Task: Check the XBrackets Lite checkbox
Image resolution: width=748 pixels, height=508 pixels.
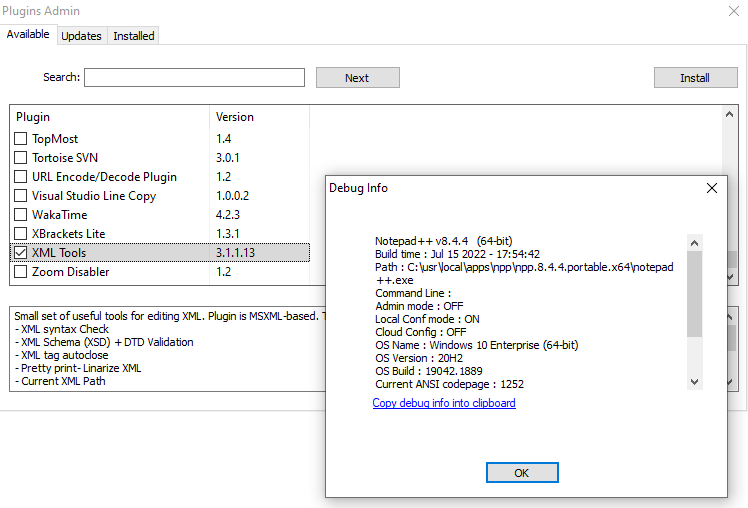Action: [x=21, y=234]
